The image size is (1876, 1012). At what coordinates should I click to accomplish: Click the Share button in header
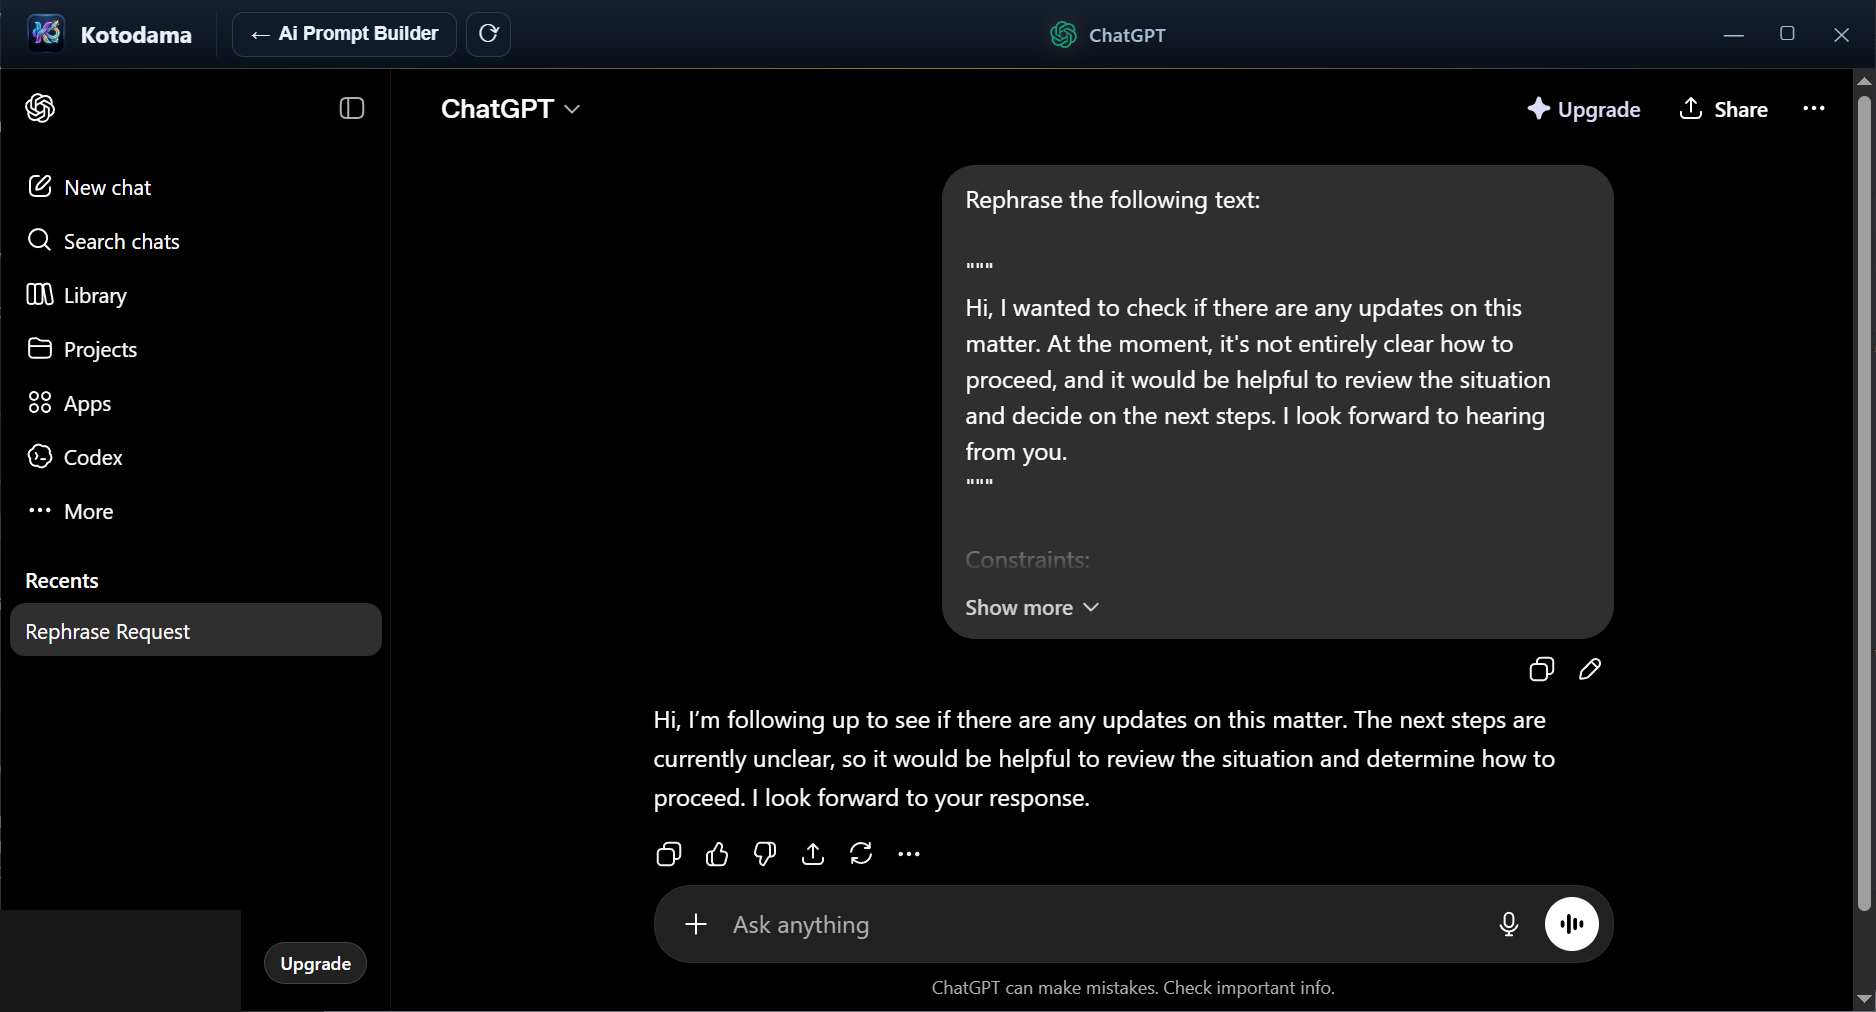coord(1724,109)
